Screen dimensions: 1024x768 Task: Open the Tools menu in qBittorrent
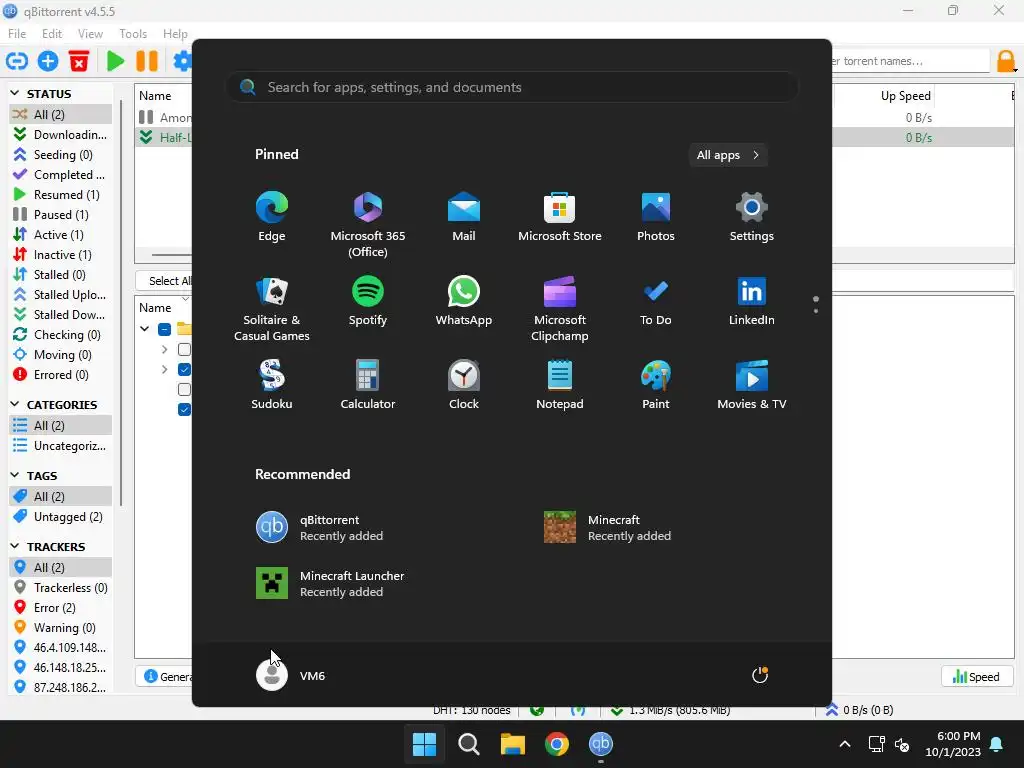pos(133,33)
